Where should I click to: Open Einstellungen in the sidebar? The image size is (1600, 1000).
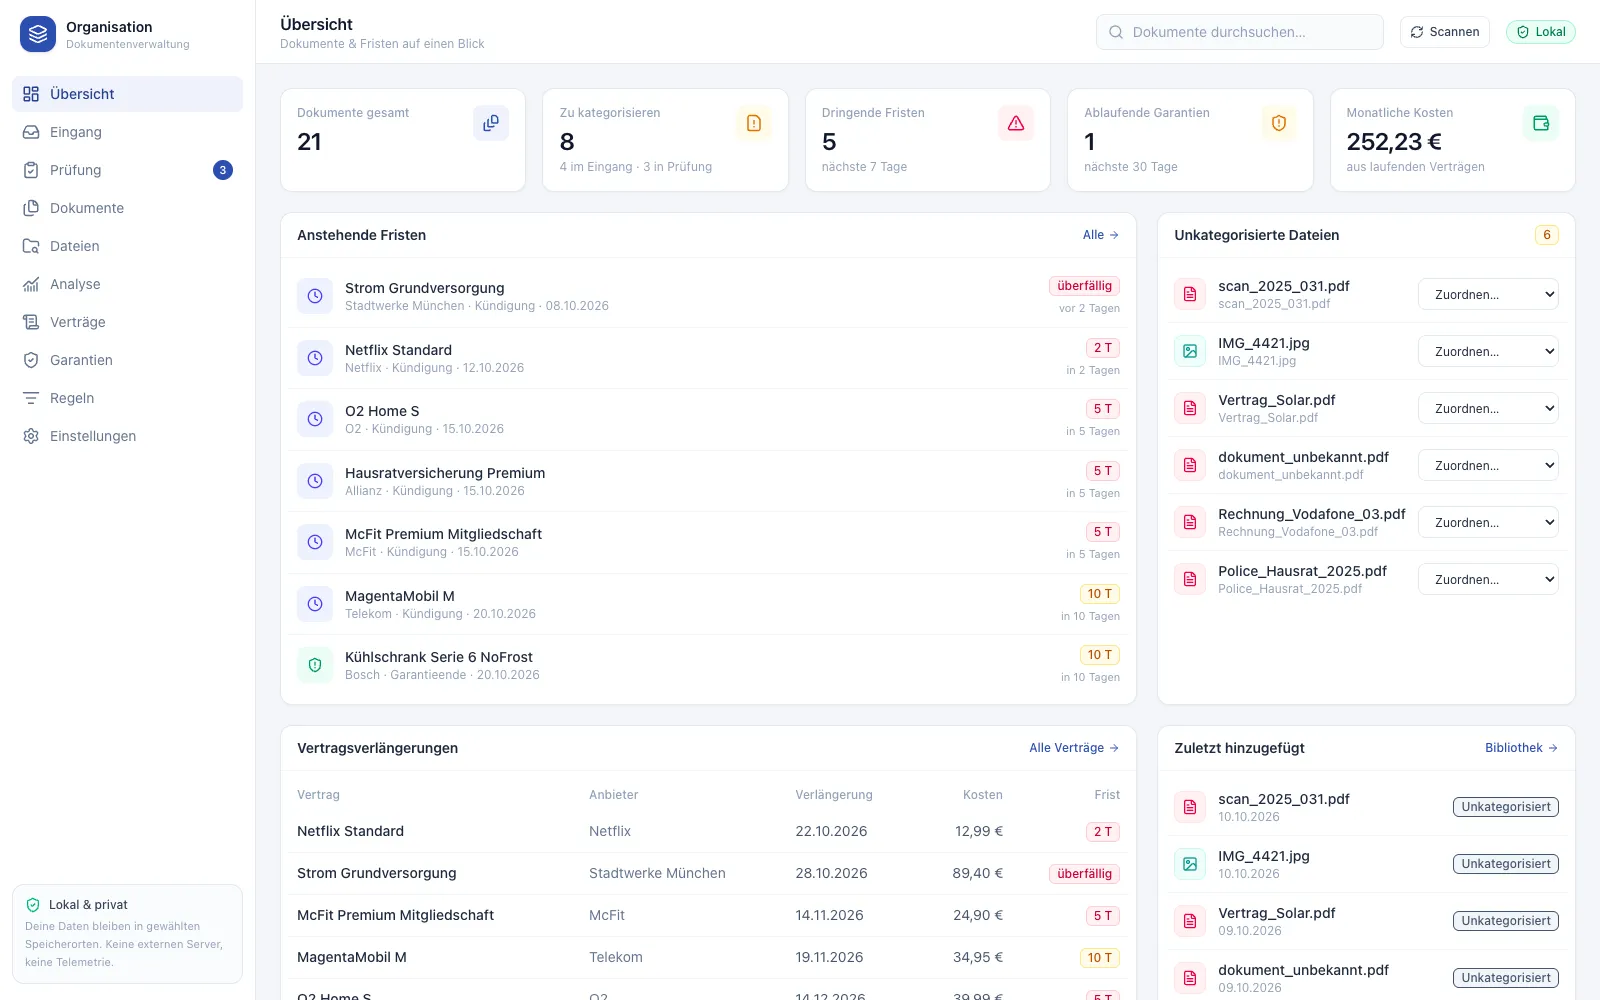tap(127, 436)
